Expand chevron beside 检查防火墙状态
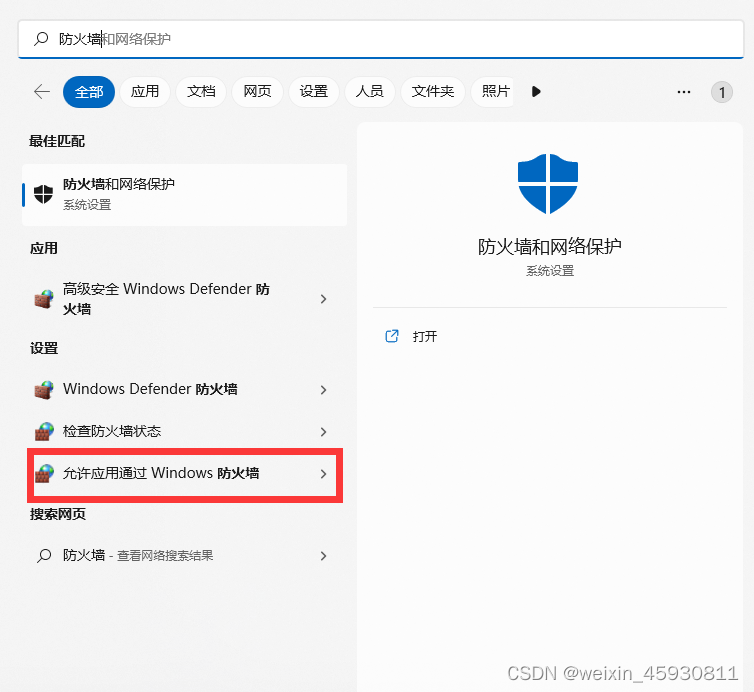 [x=324, y=432]
